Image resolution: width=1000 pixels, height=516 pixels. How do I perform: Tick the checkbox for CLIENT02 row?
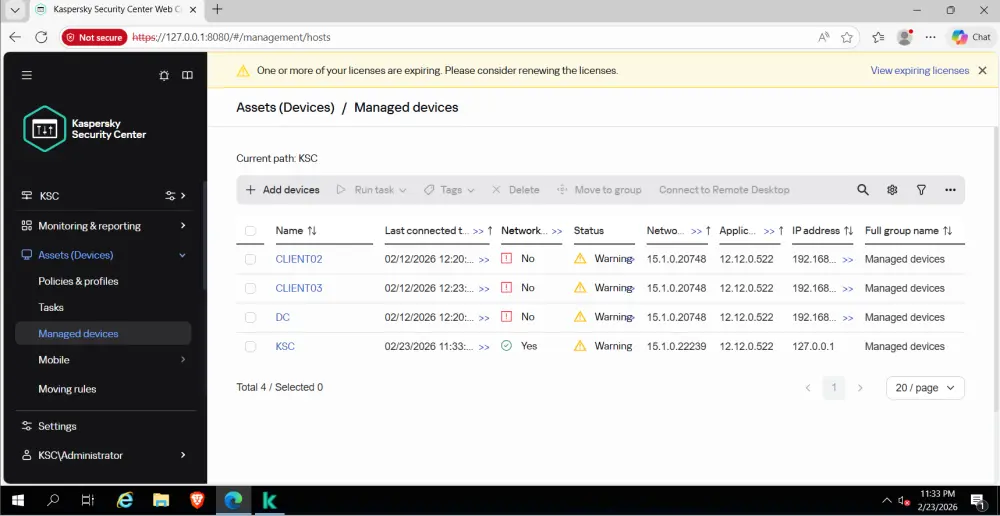click(251, 259)
